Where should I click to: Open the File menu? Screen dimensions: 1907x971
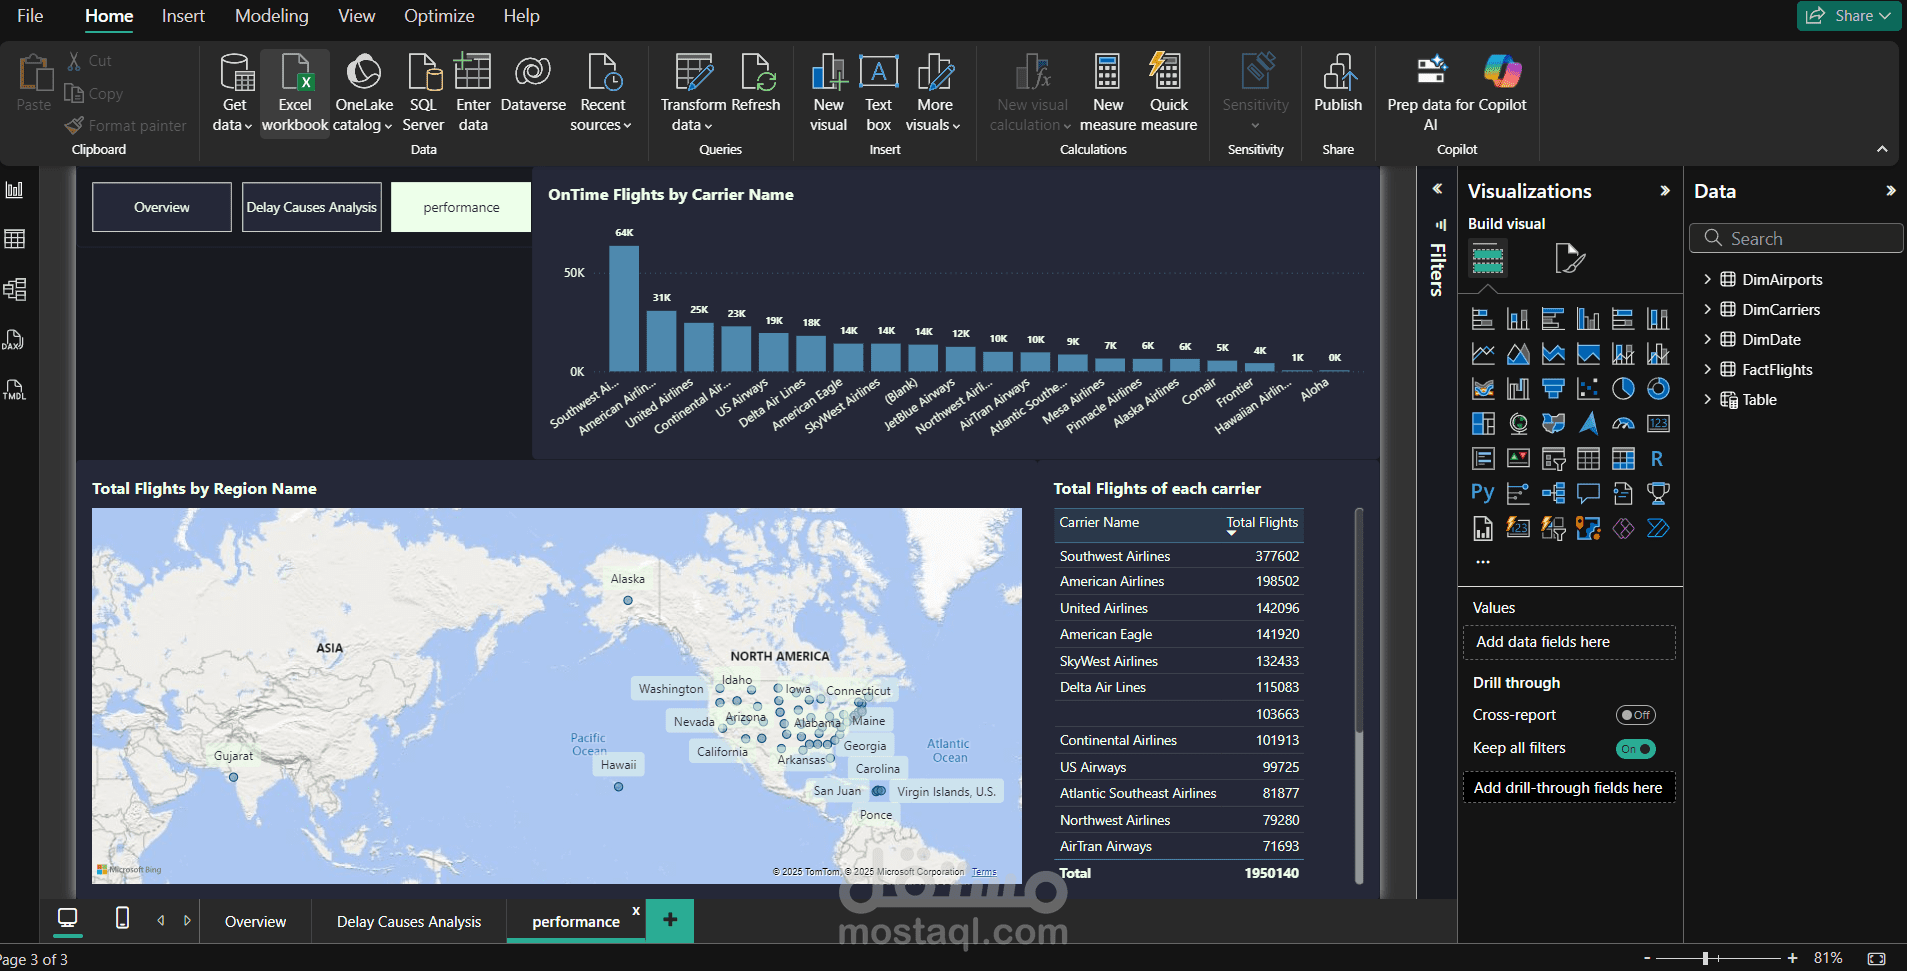(30, 16)
